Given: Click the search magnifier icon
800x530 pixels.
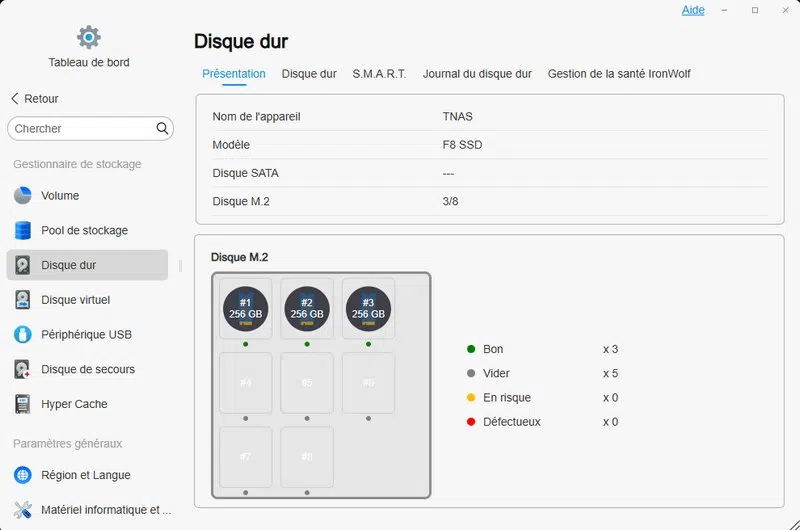Looking at the screenshot, I should pyautogui.click(x=162, y=129).
